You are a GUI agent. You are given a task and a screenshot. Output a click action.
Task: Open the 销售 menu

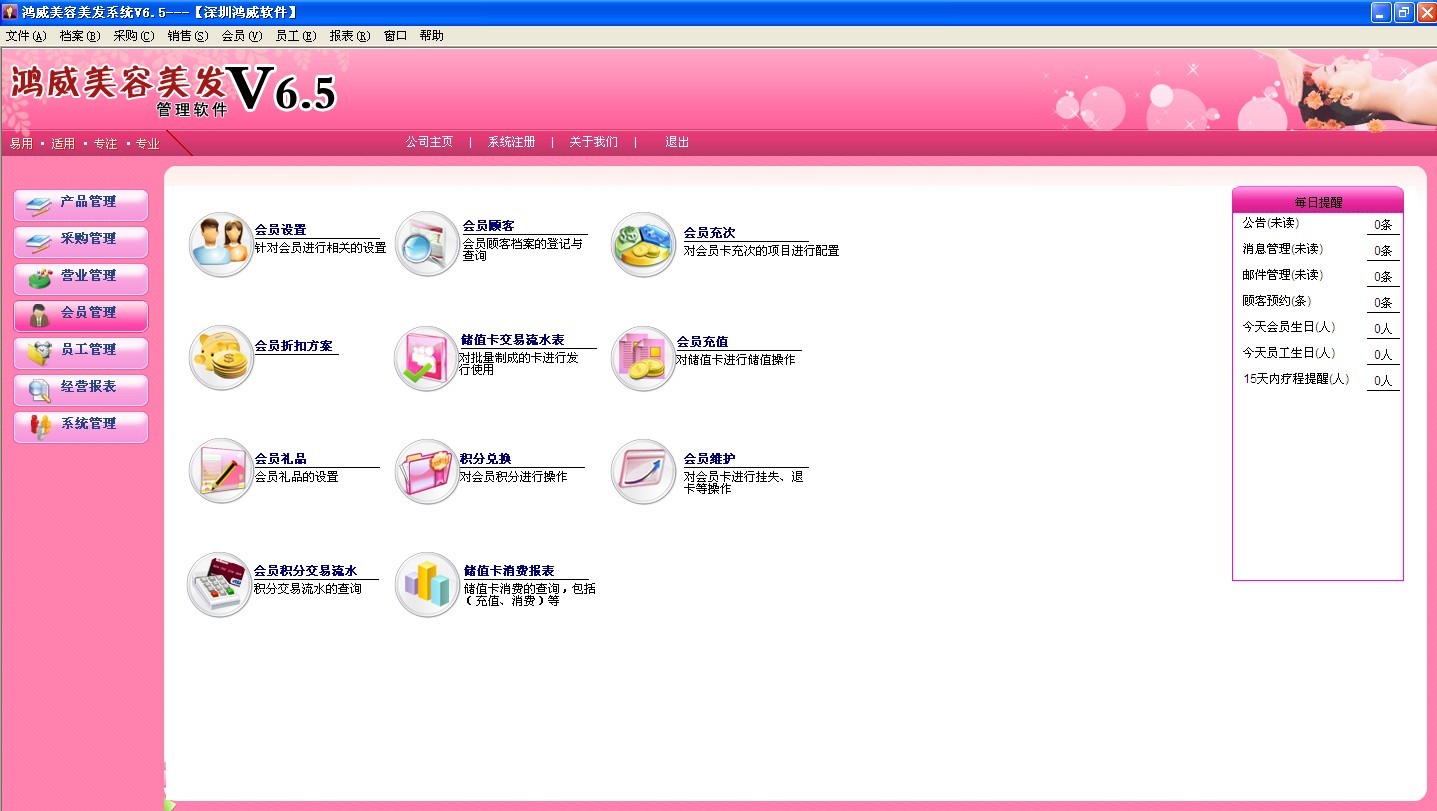(x=187, y=36)
